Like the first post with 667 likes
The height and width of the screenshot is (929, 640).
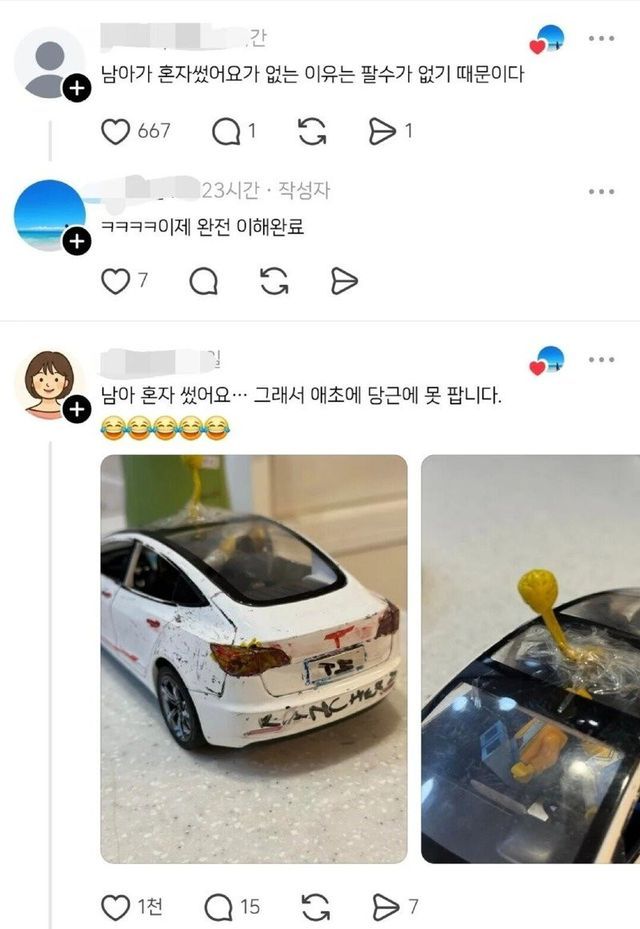tap(116, 132)
